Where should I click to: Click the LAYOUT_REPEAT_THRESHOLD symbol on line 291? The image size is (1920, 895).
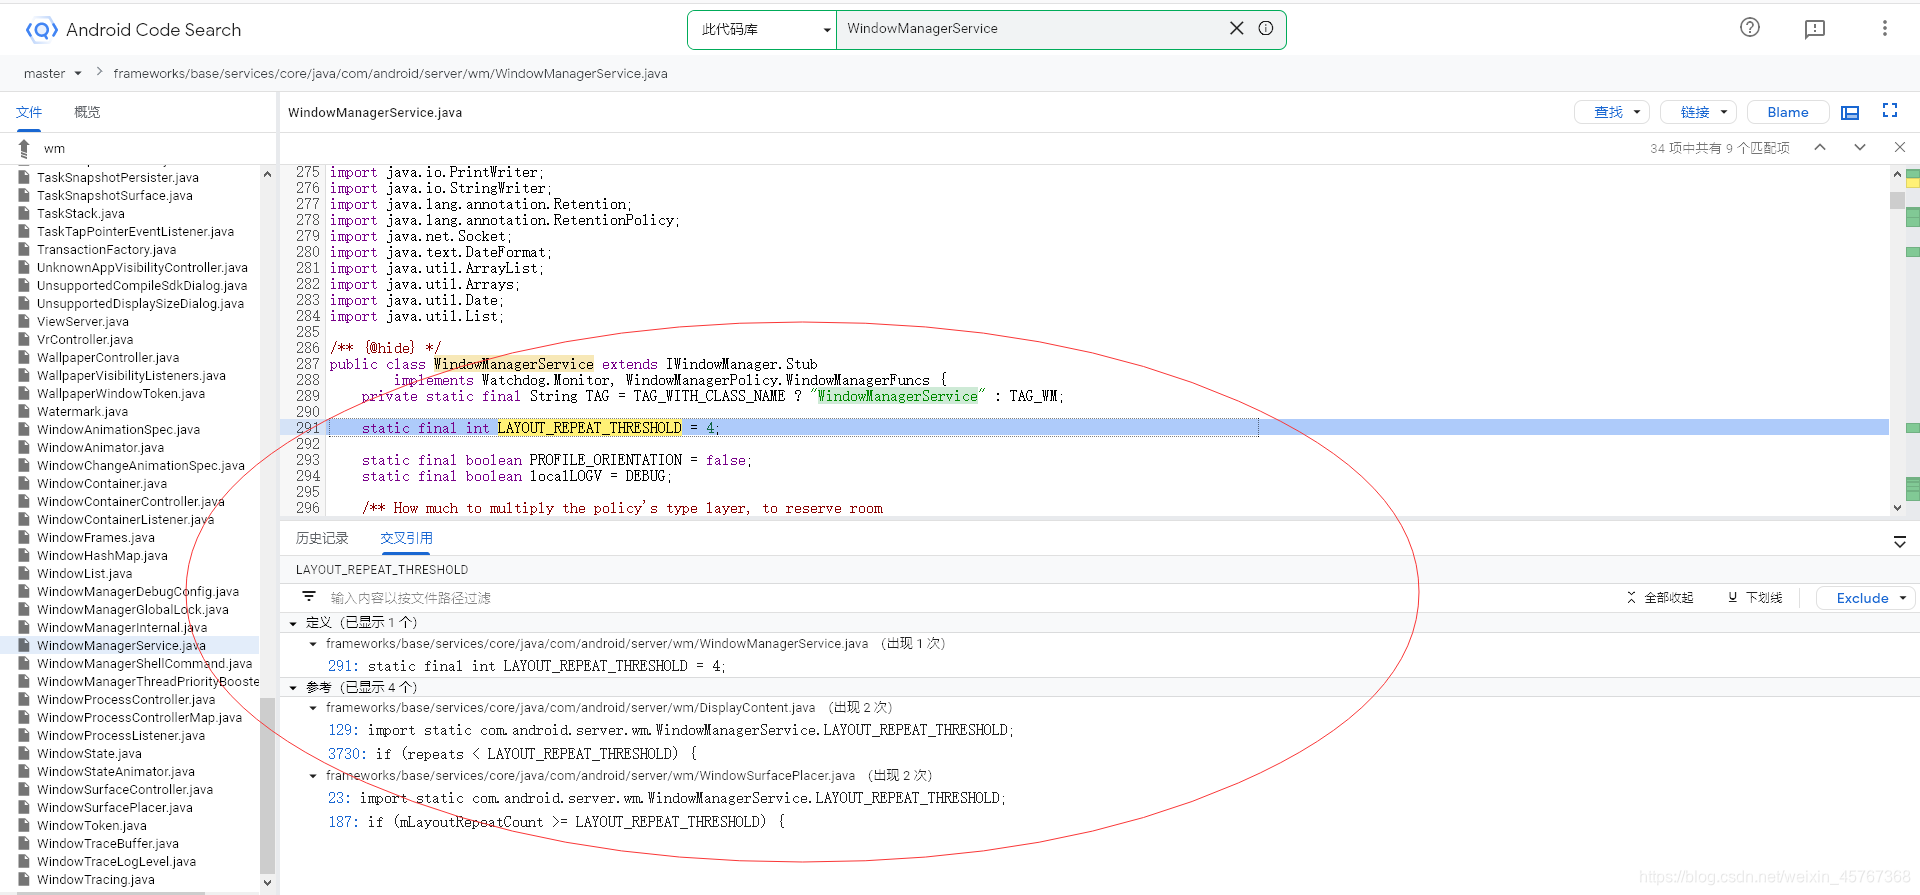point(589,428)
